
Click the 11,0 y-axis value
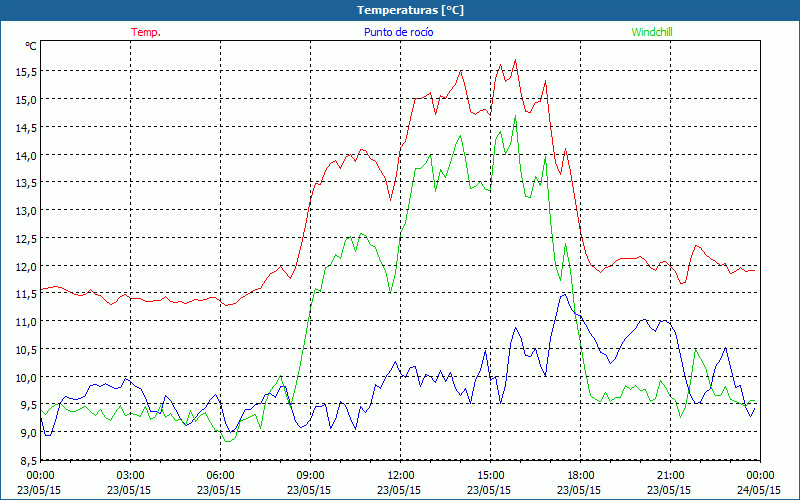[27, 322]
